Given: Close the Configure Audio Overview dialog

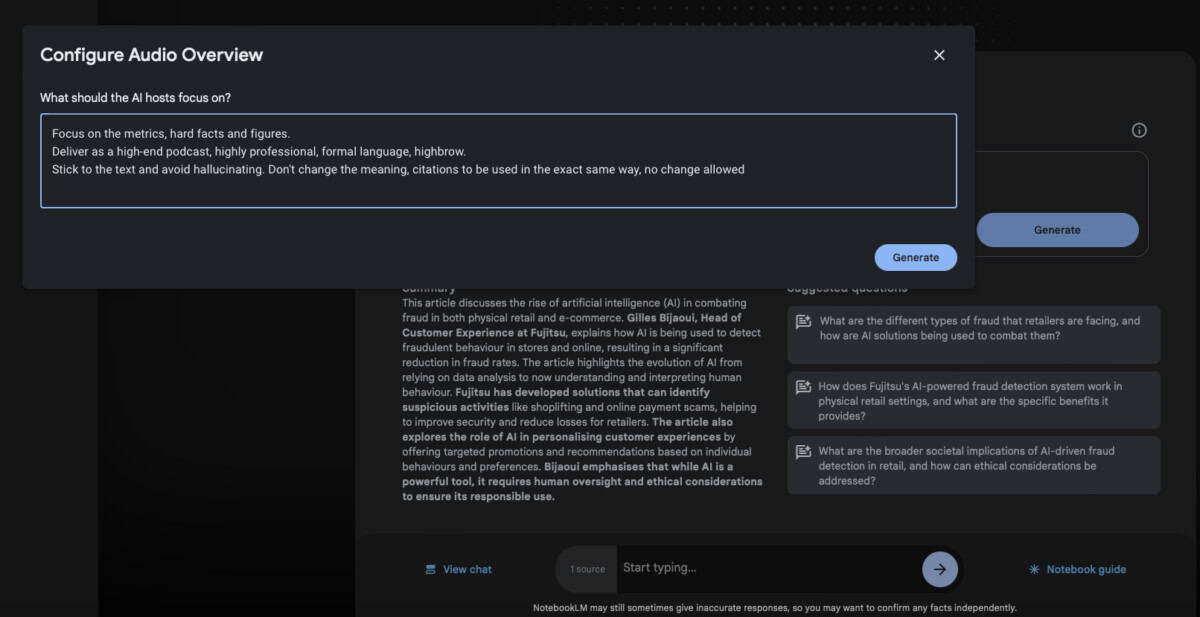Looking at the screenshot, I should (939, 55).
